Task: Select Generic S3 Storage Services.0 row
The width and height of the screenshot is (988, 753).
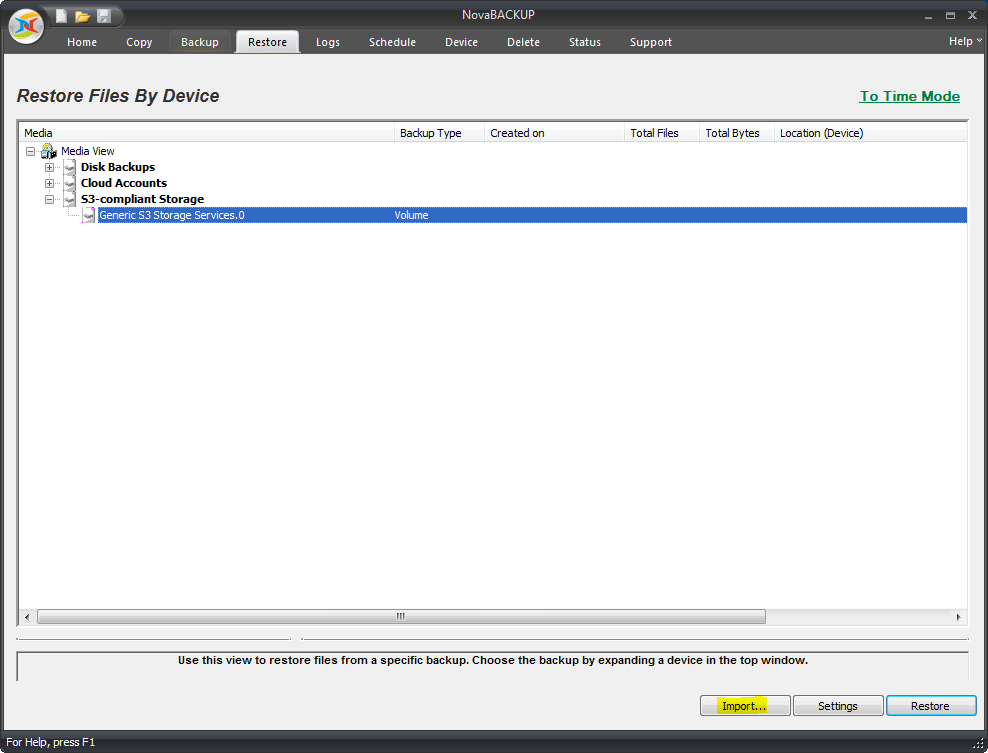Action: pos(532,216)
